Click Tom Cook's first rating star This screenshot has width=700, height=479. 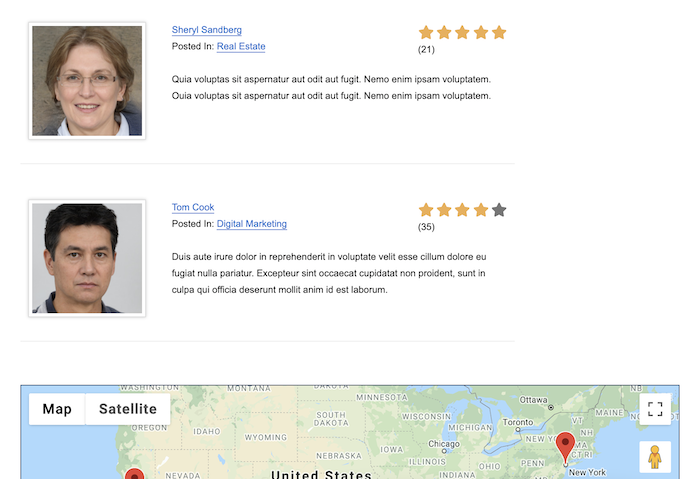pyautogui.click(x=426, y=210)
